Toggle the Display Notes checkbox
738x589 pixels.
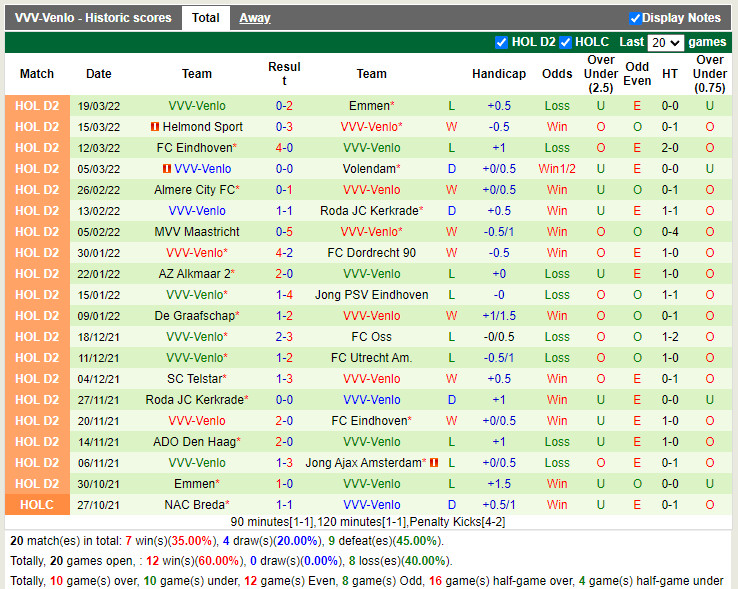[x=634, y=18]
